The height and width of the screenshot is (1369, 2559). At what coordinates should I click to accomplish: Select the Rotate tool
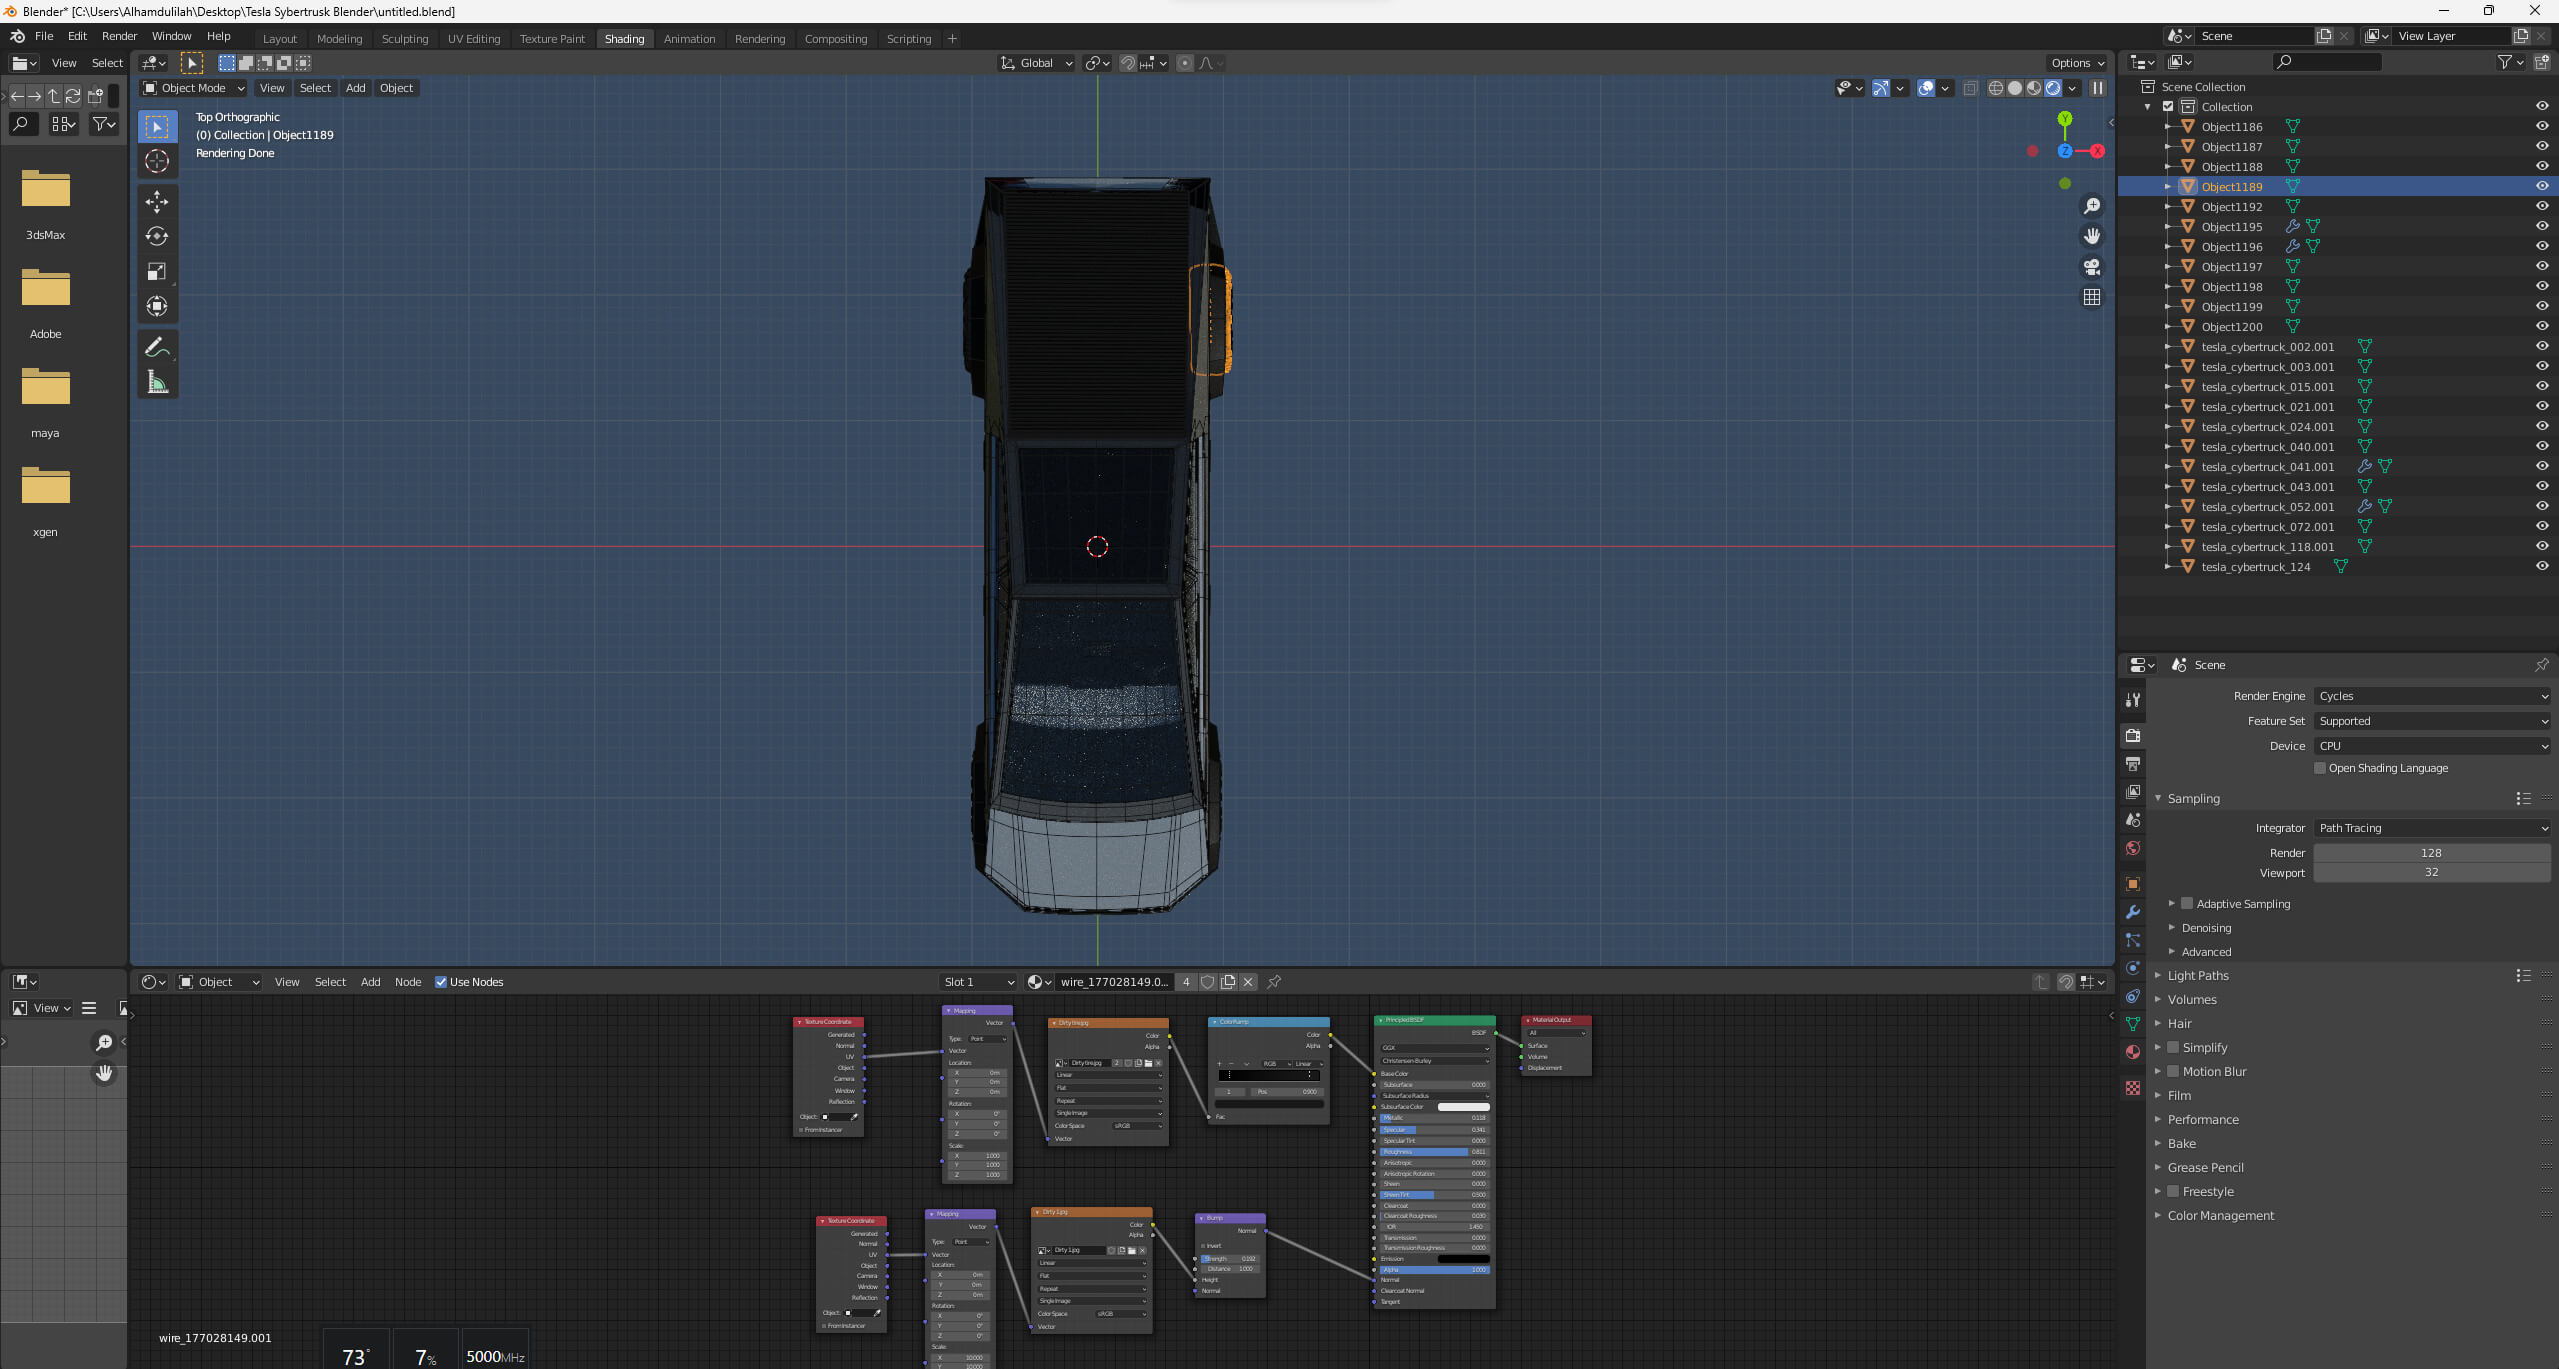(157, 237)
